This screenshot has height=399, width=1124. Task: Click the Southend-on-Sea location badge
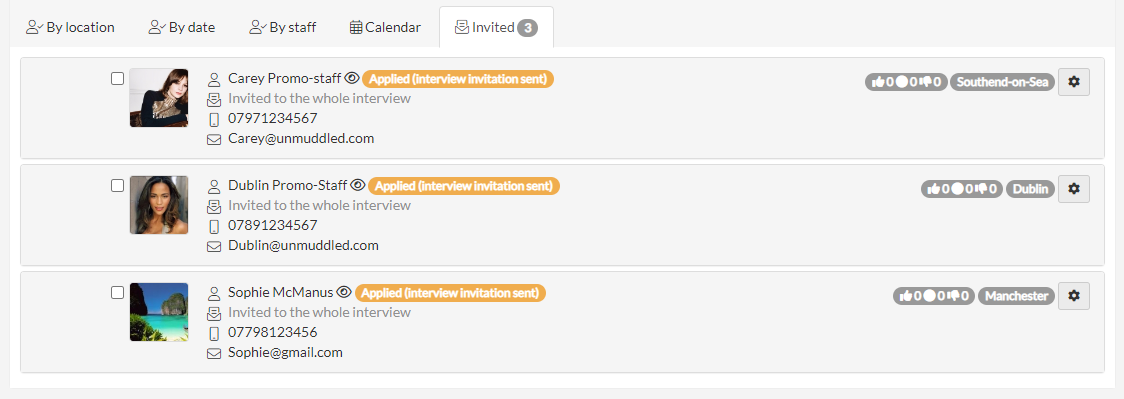click(x=1003, y=82)
